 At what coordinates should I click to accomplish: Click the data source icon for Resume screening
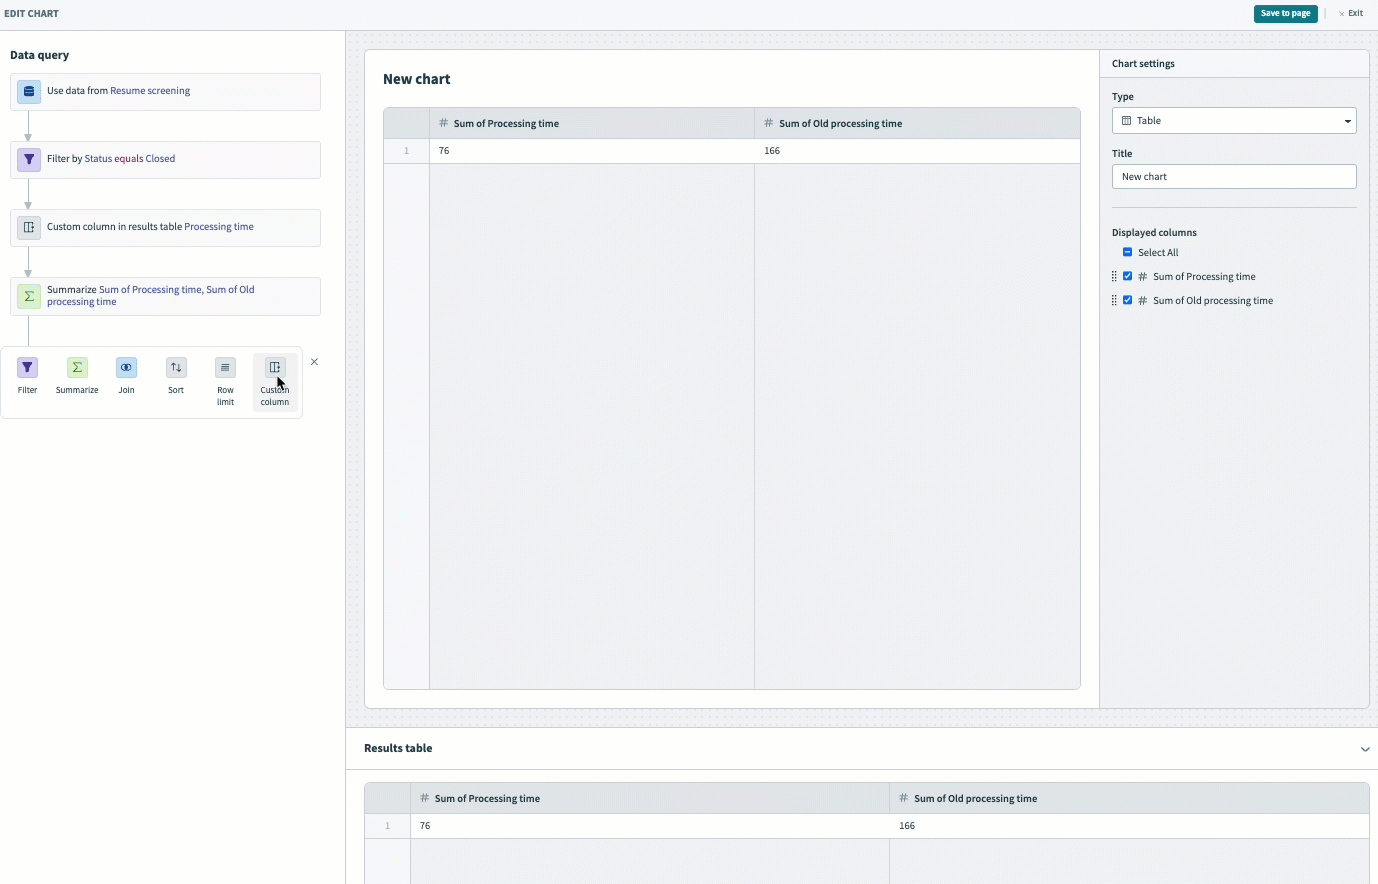click(x=29, y=91)
